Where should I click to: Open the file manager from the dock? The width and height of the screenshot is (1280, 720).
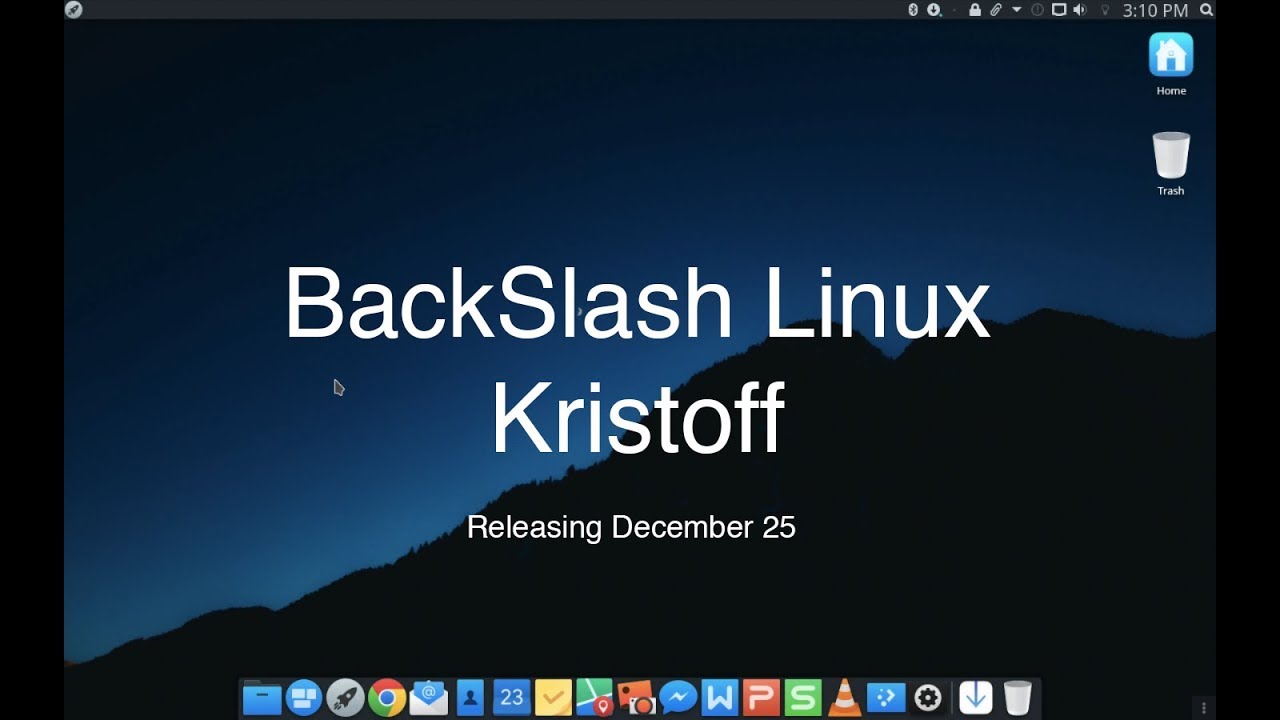(x=261, y=697)
